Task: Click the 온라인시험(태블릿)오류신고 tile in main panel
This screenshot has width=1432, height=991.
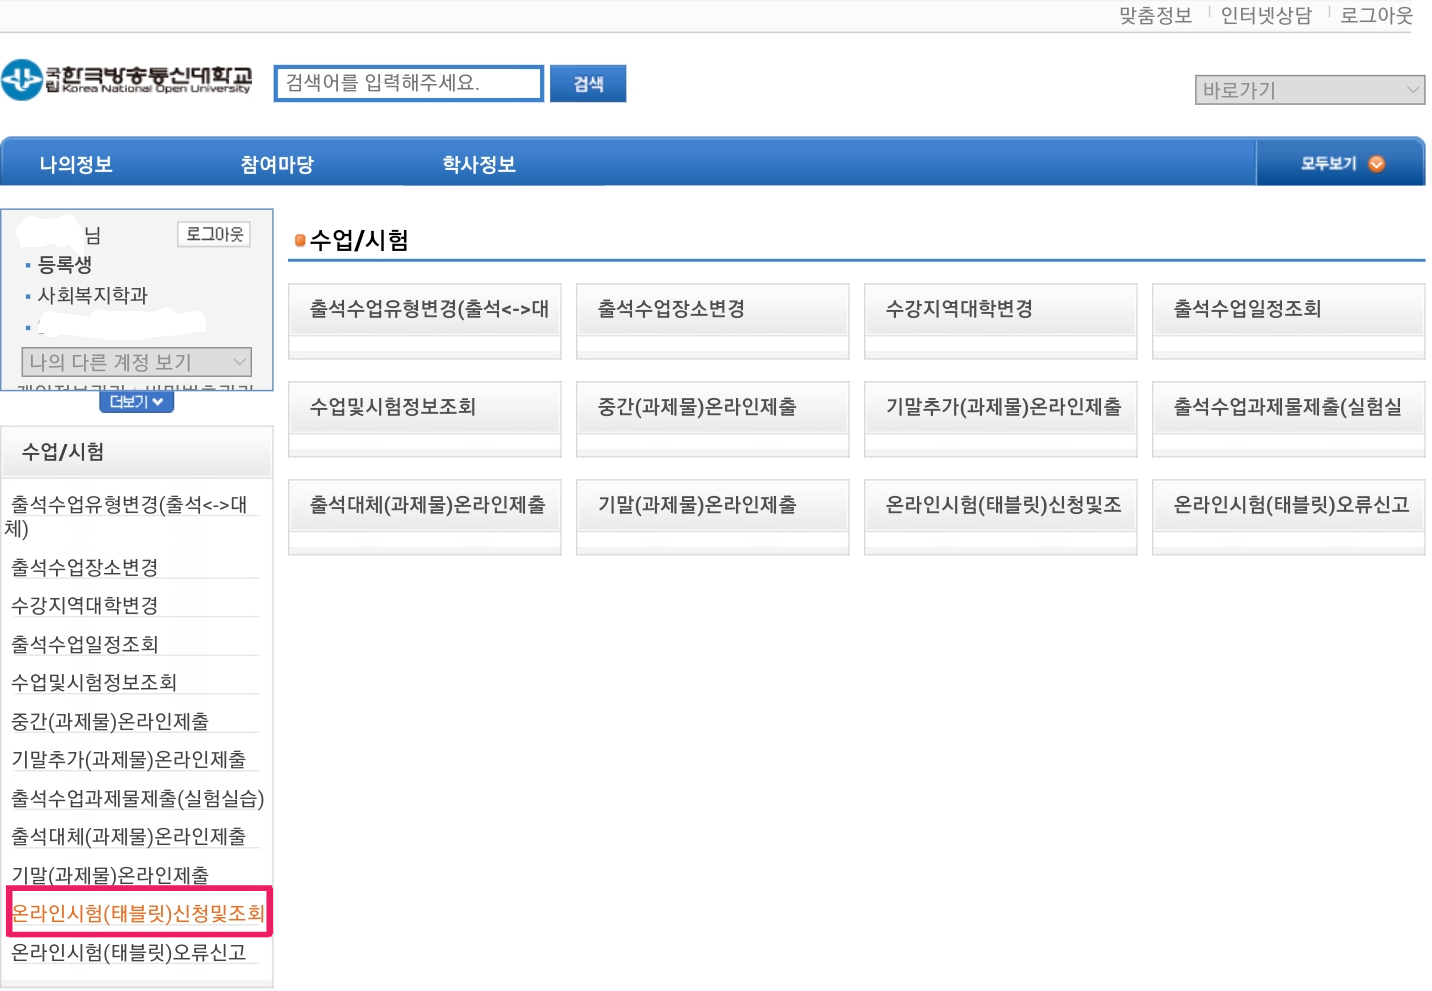Action: pos(1289,517)
